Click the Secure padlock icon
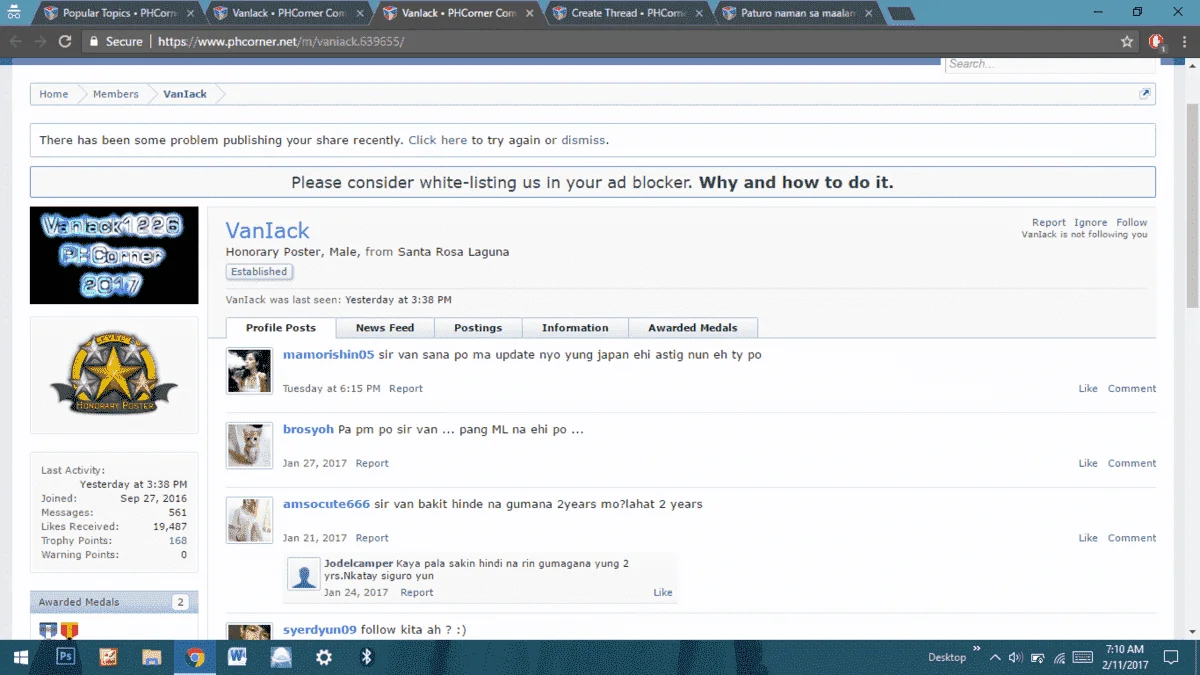 [94, 42]
